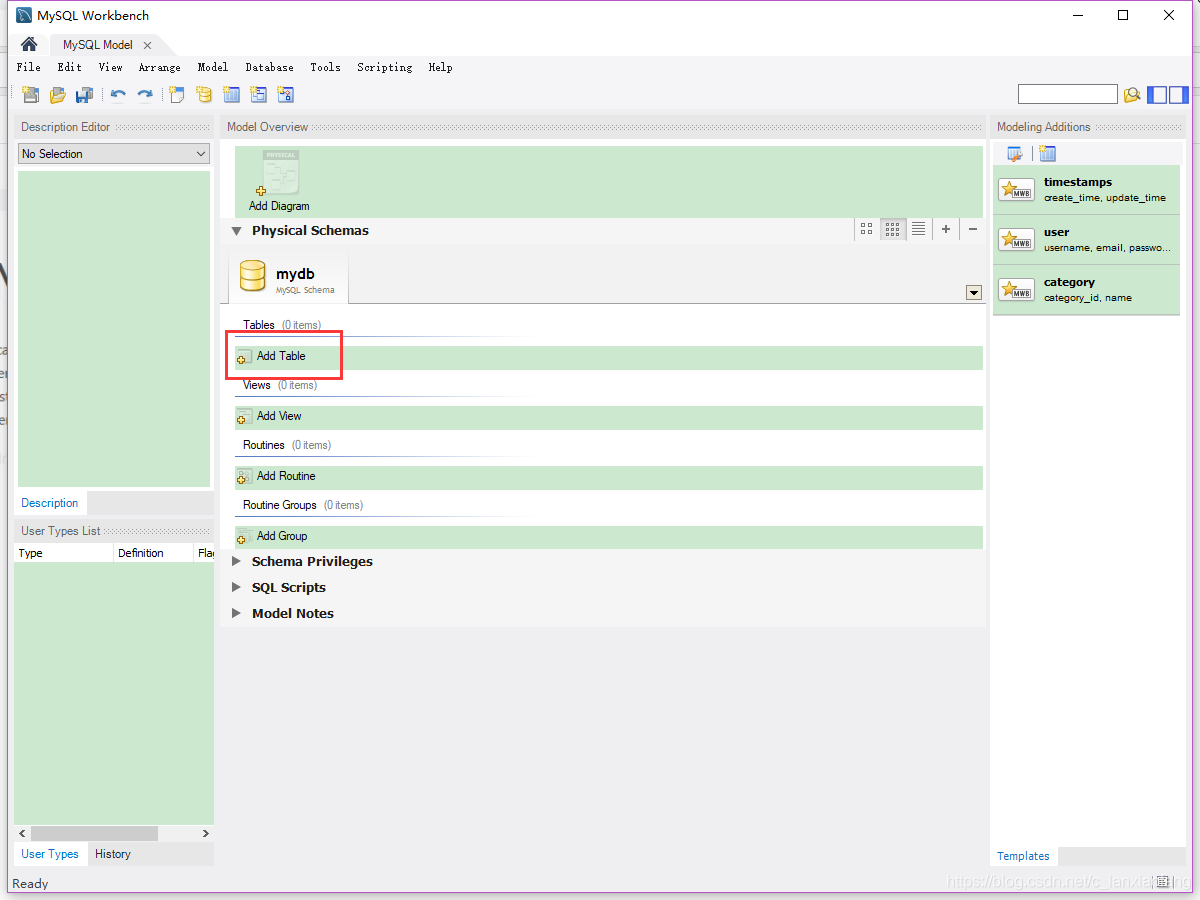The width and height of the screenshot is (1200, 900).
Task: Switch to the History tab
Action: (113, 854)
